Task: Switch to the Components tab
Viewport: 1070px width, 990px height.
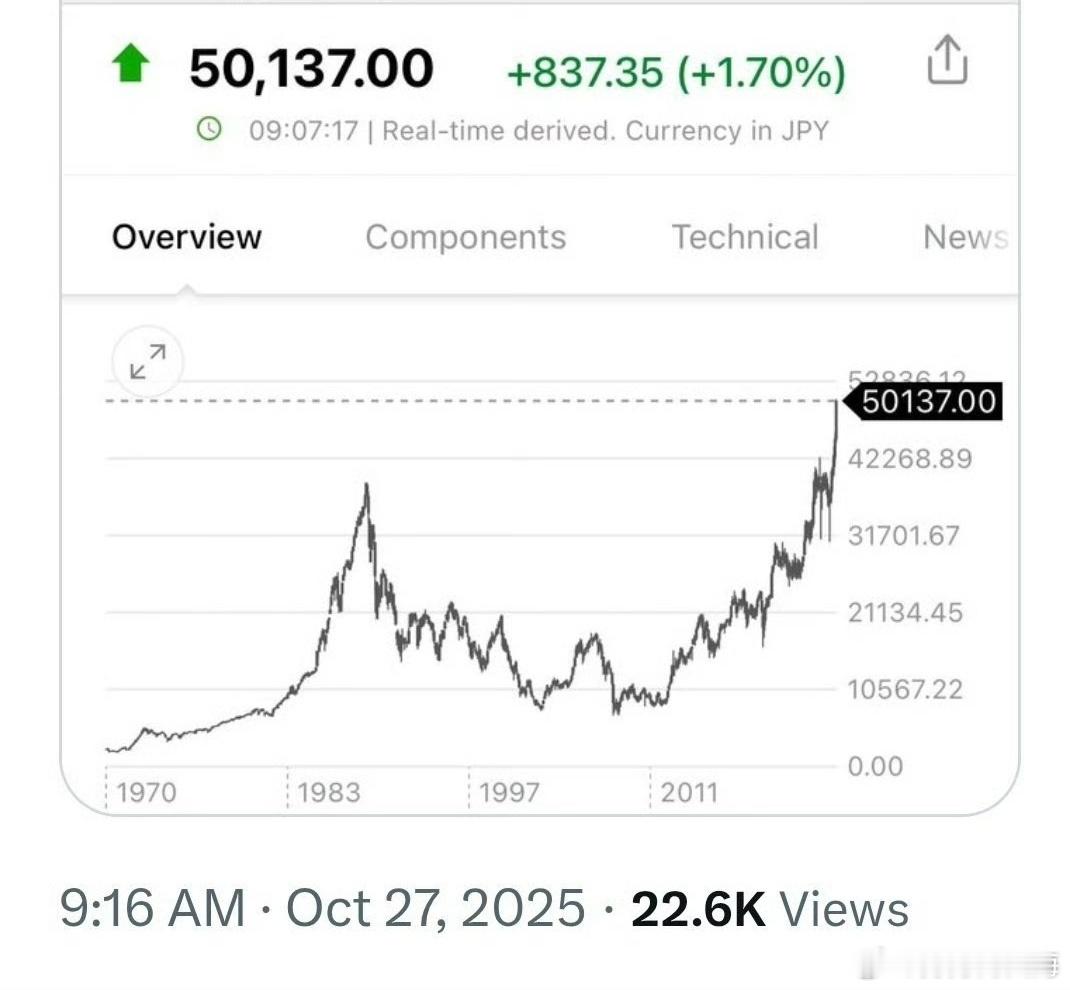Action: tap(466, 237)
